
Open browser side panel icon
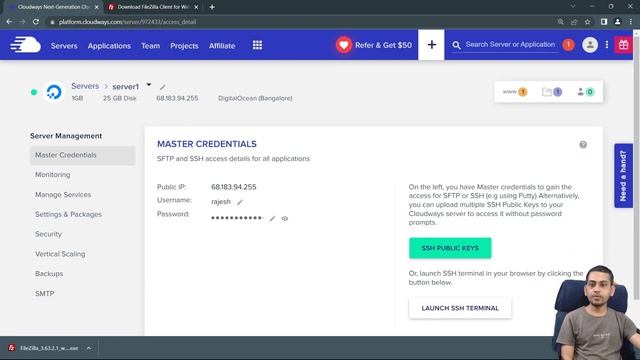pos(604,22)
